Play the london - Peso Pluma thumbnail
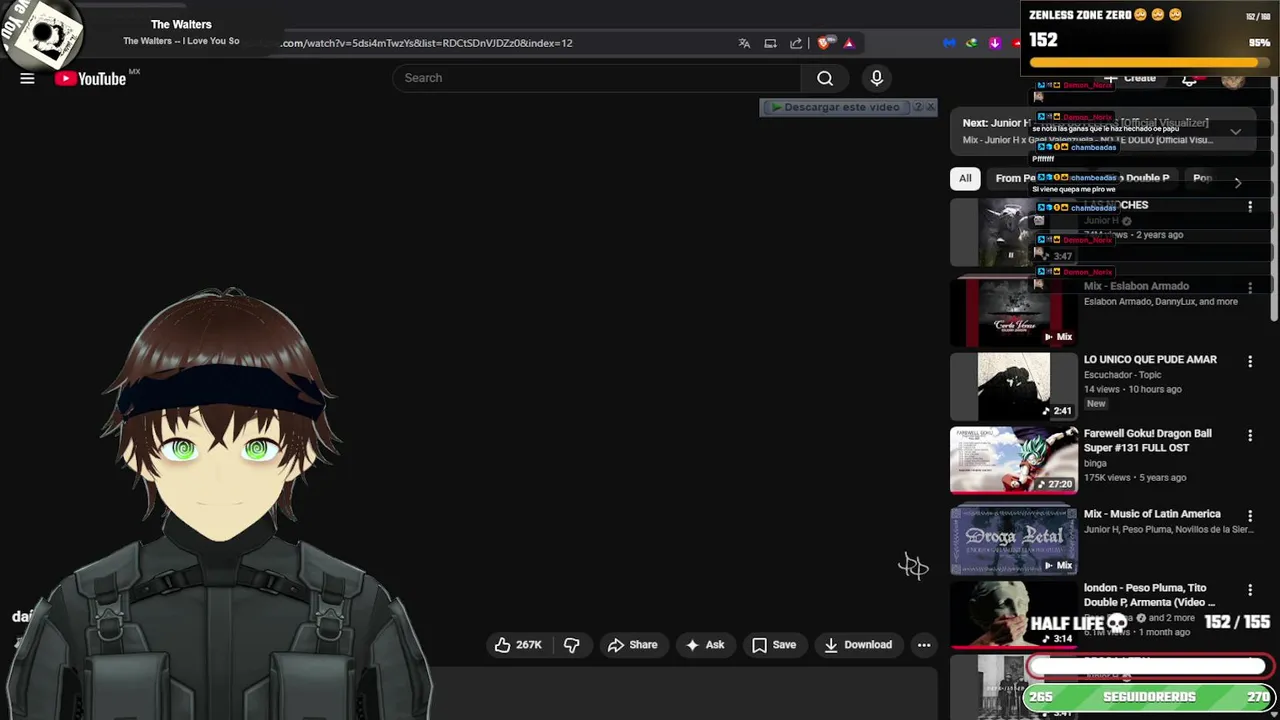This screenshot has width=1280, height=720. (x=1014, y=614)
